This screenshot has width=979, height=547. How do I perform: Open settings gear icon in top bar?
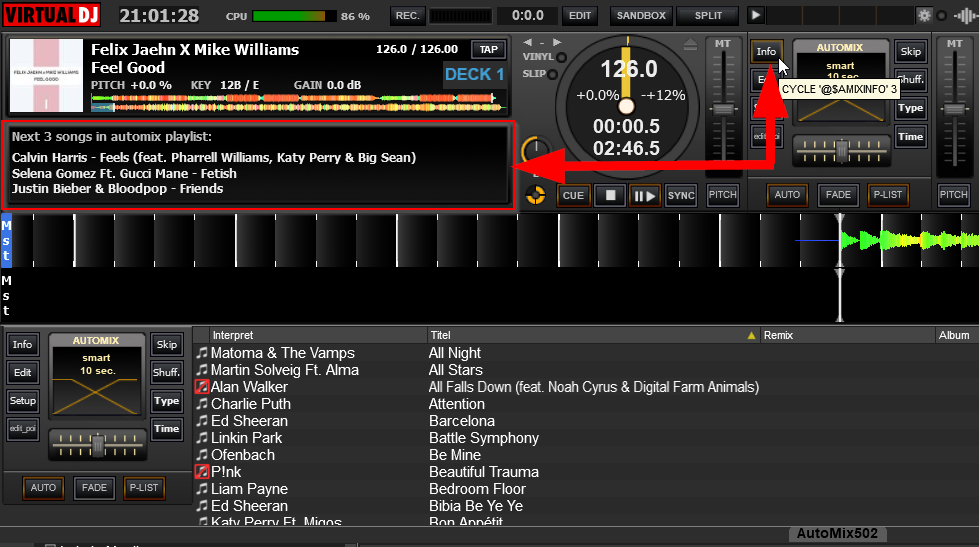coord(924,16)
